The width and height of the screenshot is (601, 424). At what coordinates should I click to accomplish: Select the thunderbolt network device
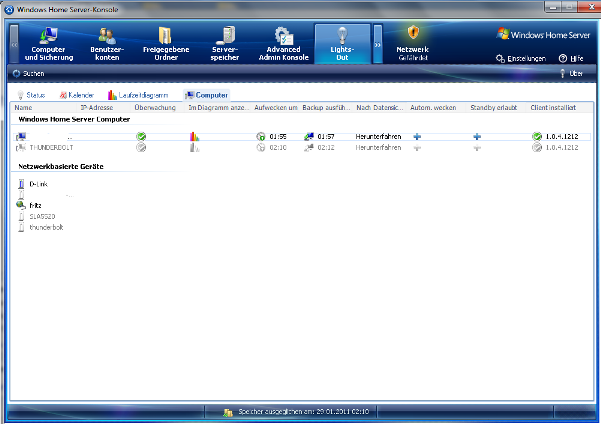(46, 227)
